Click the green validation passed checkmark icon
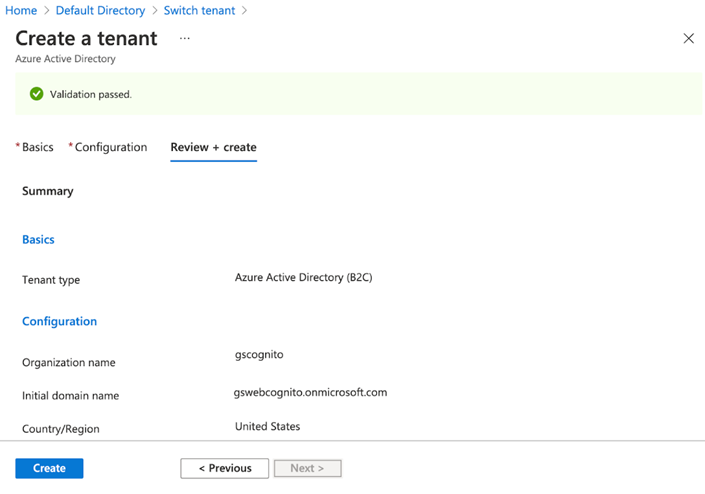Viewport: 705px width, 494px height. point(36,94)
